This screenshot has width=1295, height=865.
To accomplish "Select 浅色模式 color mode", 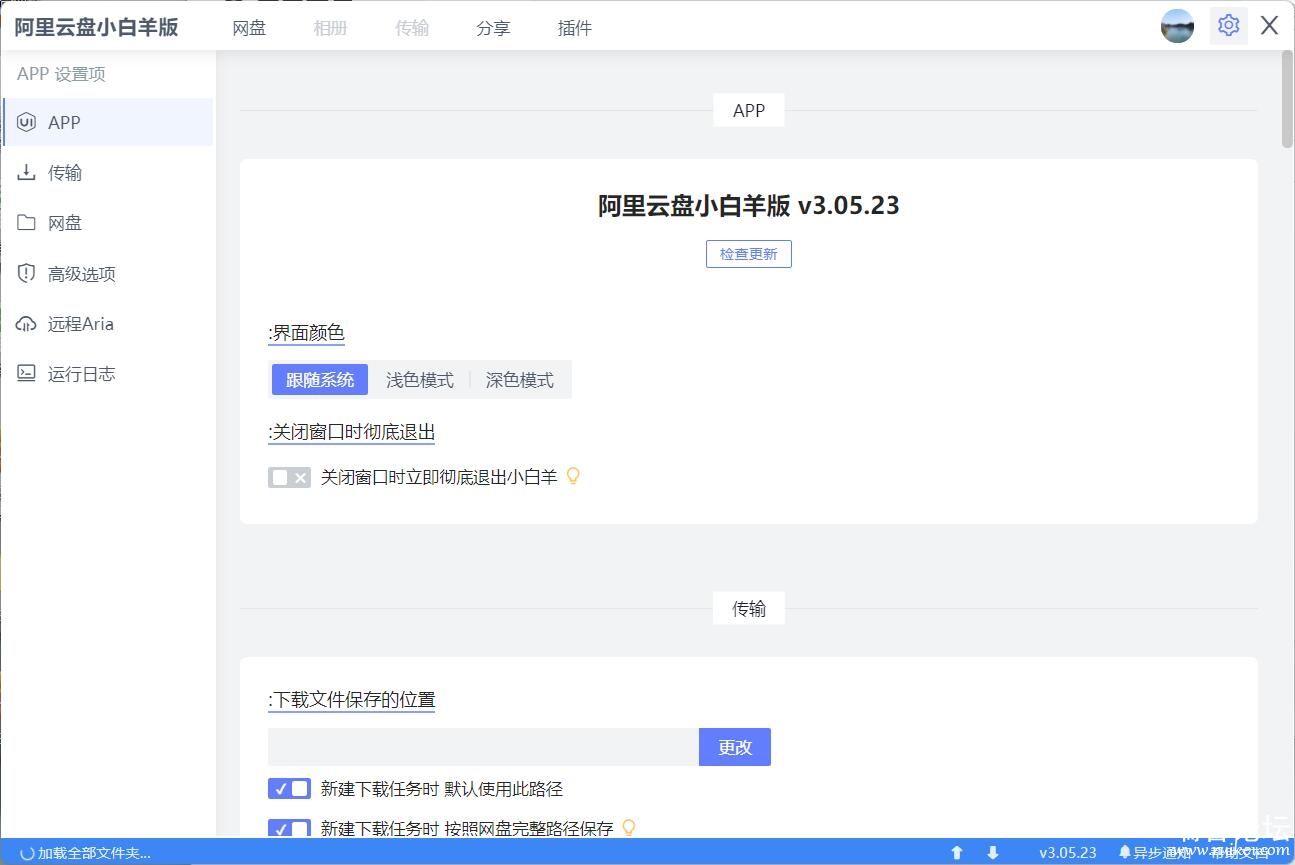I will 420,380.
